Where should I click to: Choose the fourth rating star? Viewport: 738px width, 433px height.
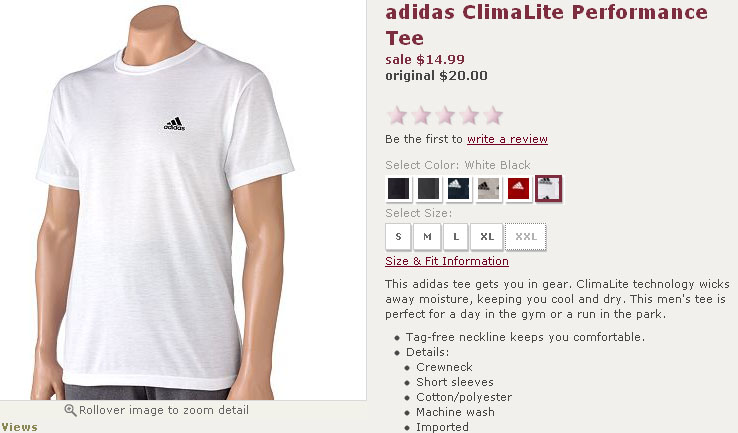(469, 115)
